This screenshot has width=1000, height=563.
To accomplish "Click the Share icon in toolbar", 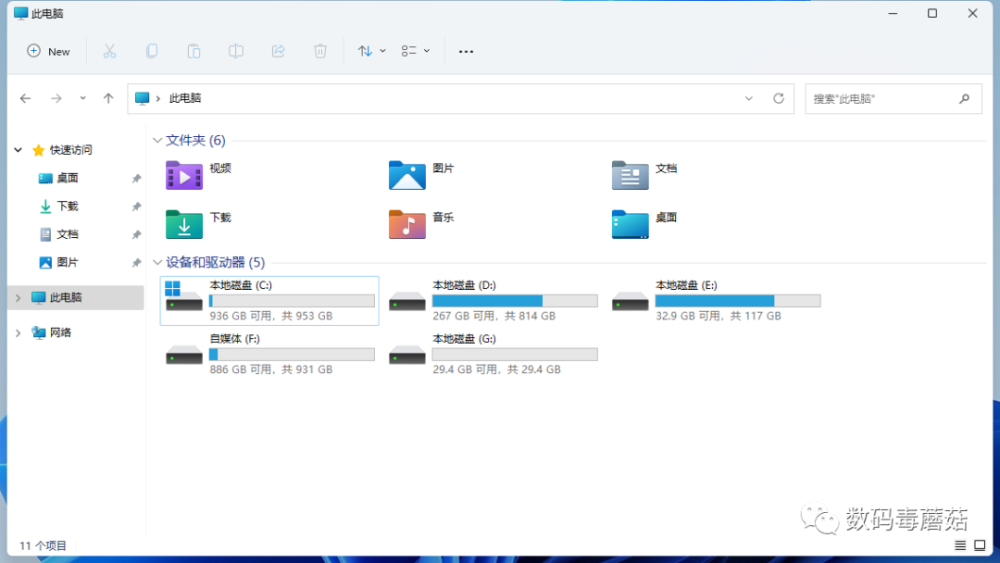I will 278,51.
